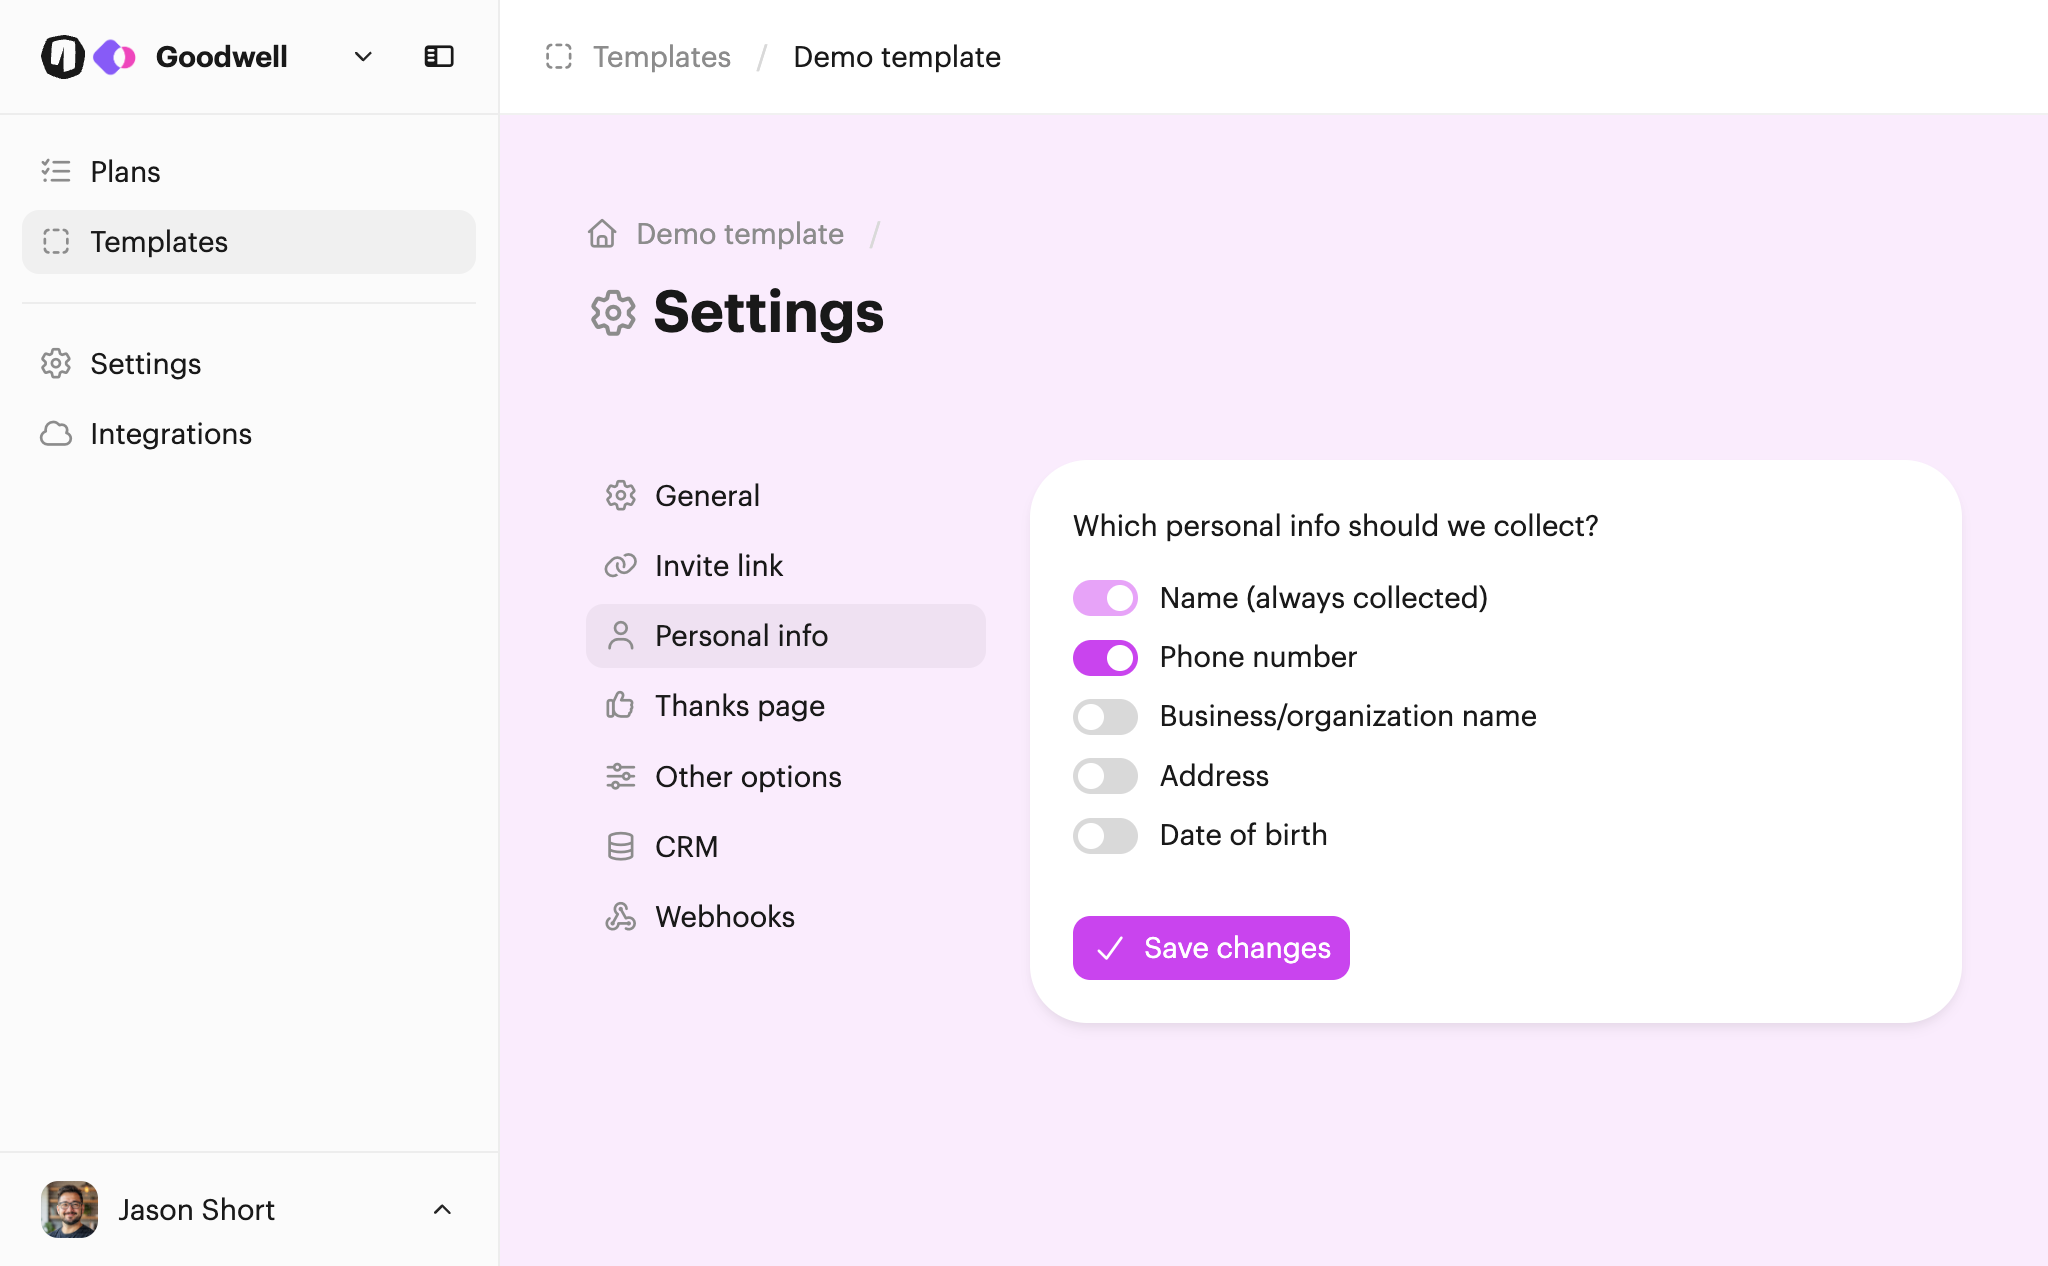Click the Integrations cloud icon in sidebar
This screenshot has width=2048, height=1266.
tap(56, 434)
